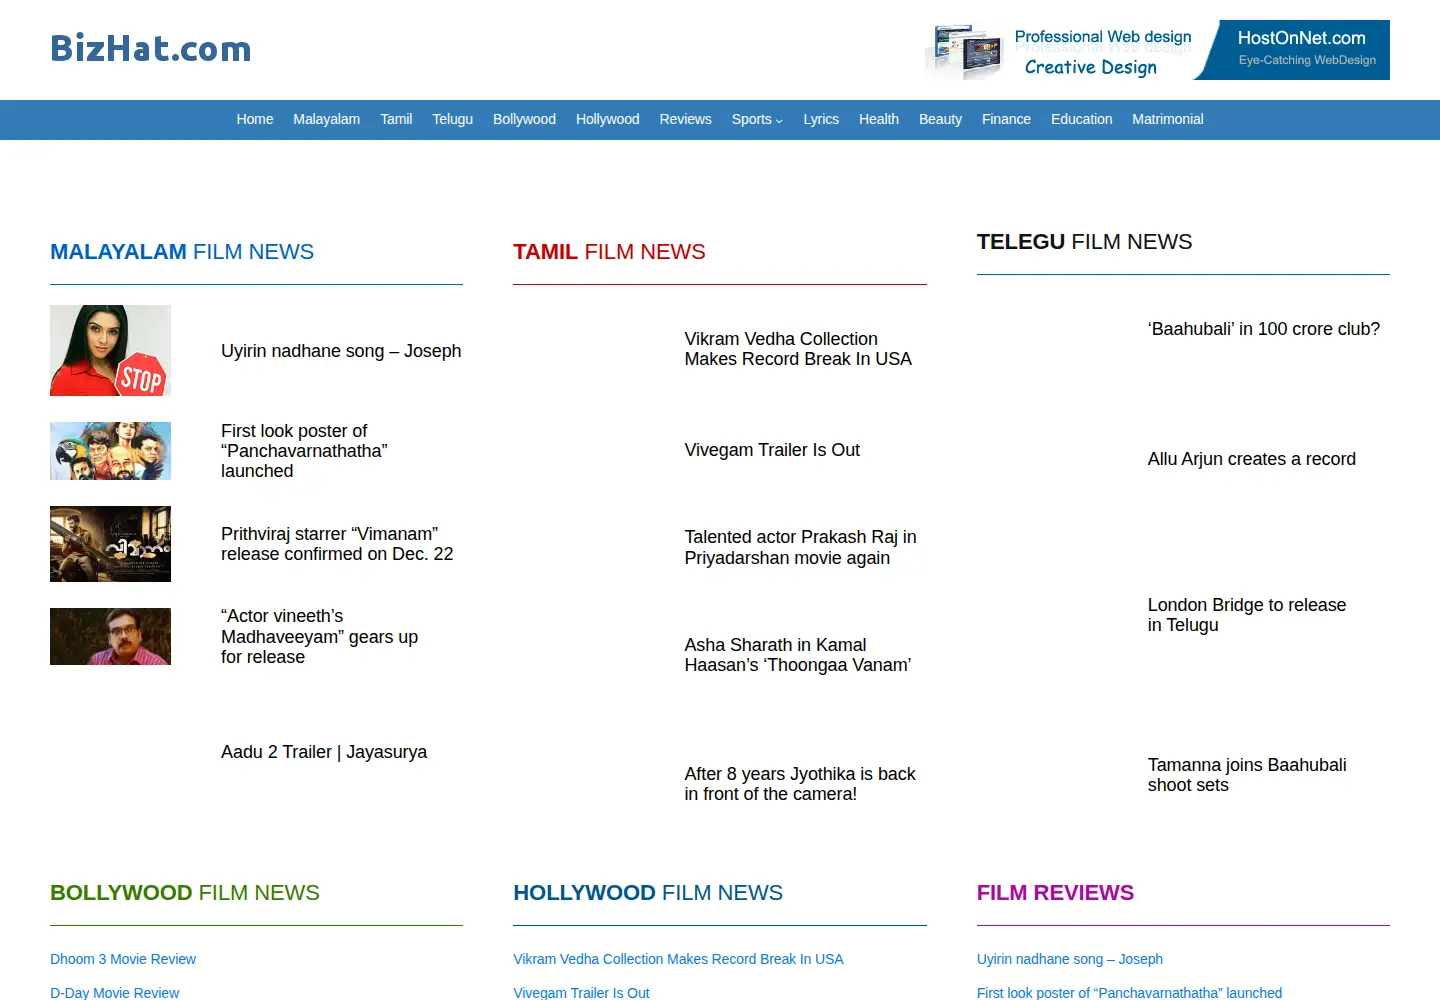Open the 'Uyirin nadhane song – Joseph' headline
This screenshot has height=1000, width=1440.
click(x=341, y=351)
